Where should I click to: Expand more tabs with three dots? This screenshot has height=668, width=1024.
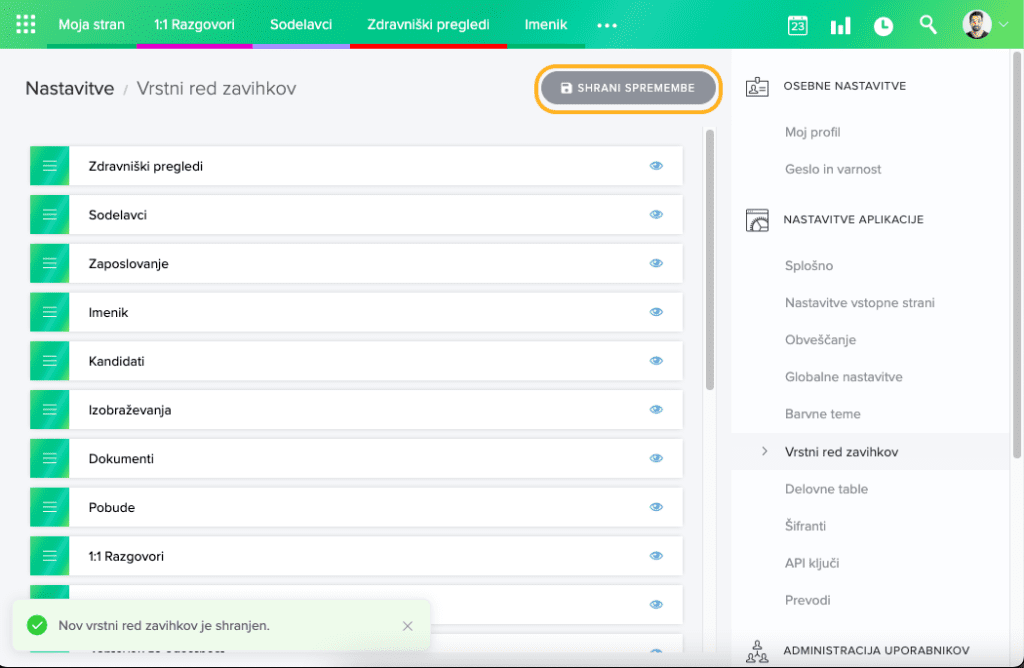coord(607,26)
